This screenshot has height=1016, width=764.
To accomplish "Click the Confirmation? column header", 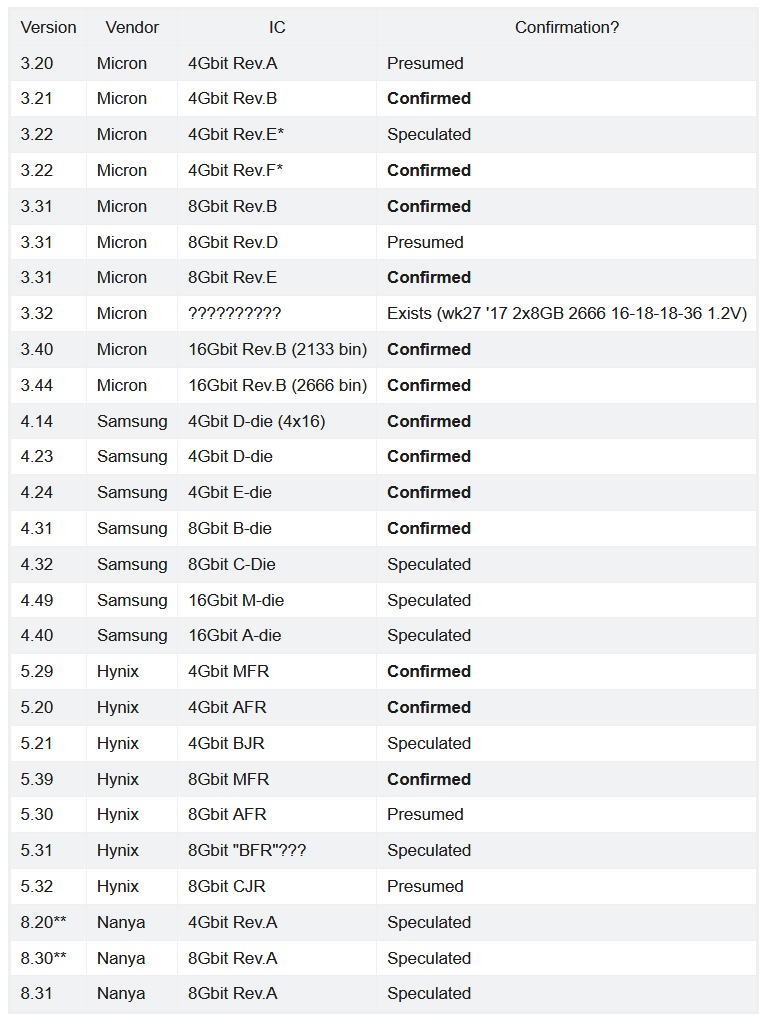I will (x=566, y=27).
